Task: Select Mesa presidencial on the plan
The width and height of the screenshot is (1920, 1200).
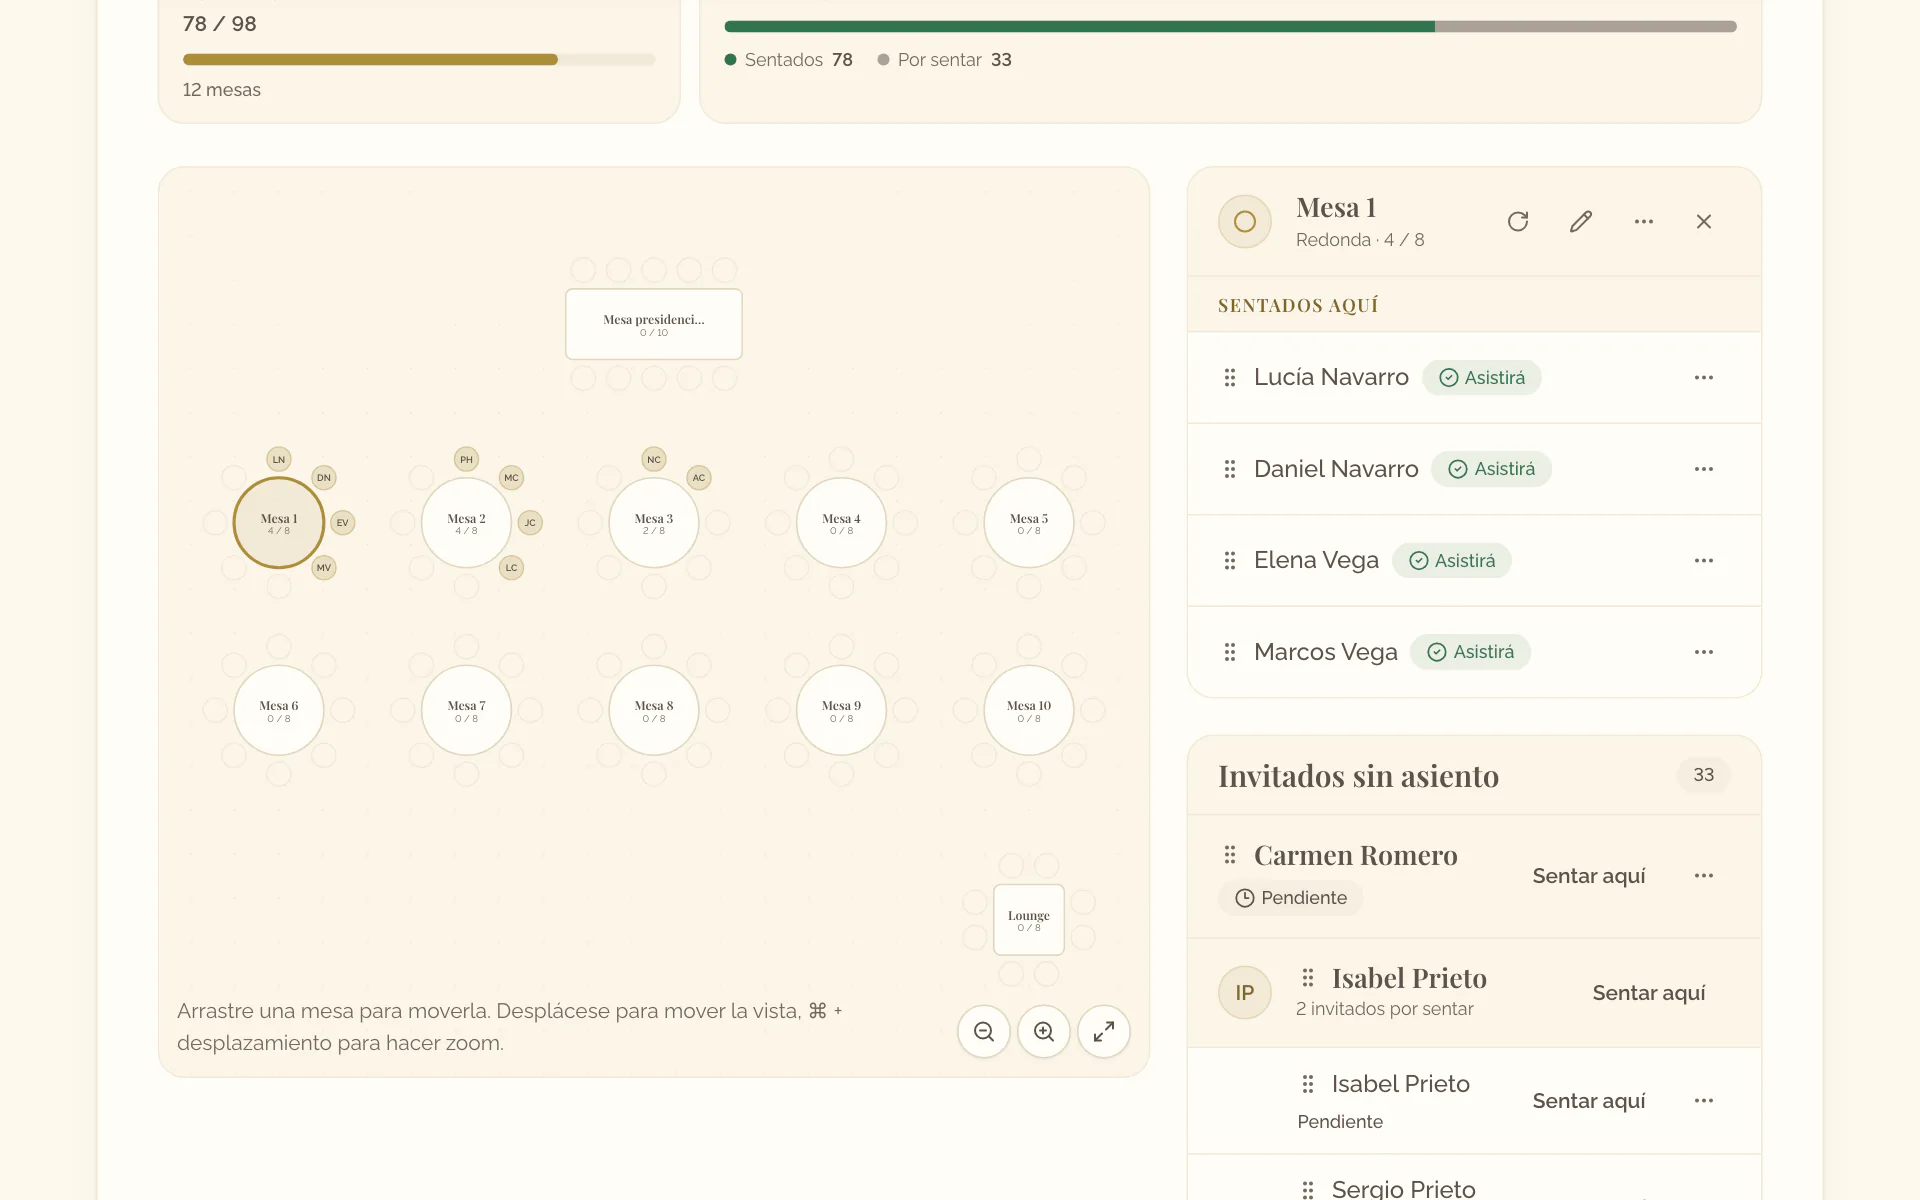Action: click(654, 324)
